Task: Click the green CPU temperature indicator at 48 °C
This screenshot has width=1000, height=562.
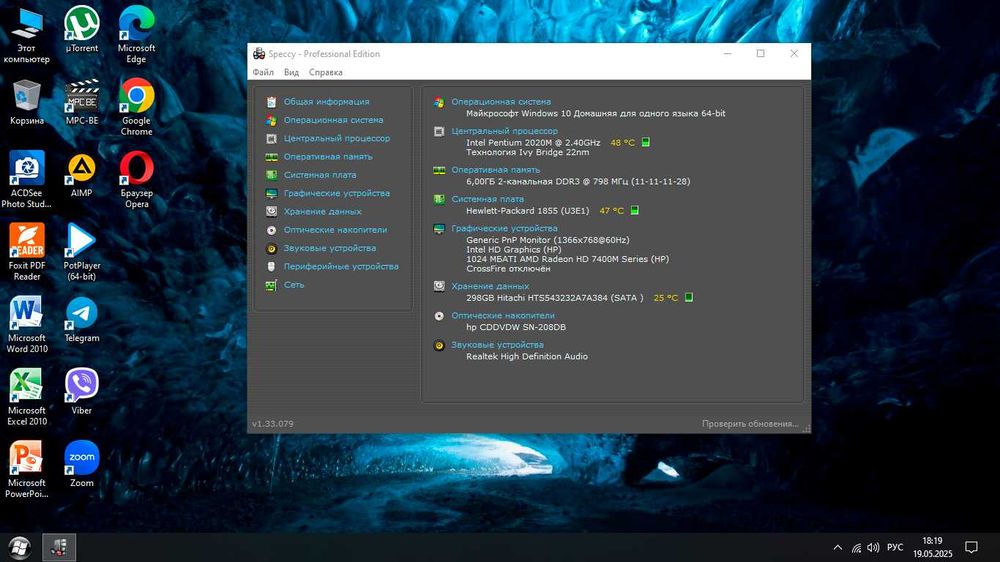Action: (x=645, y=142)
